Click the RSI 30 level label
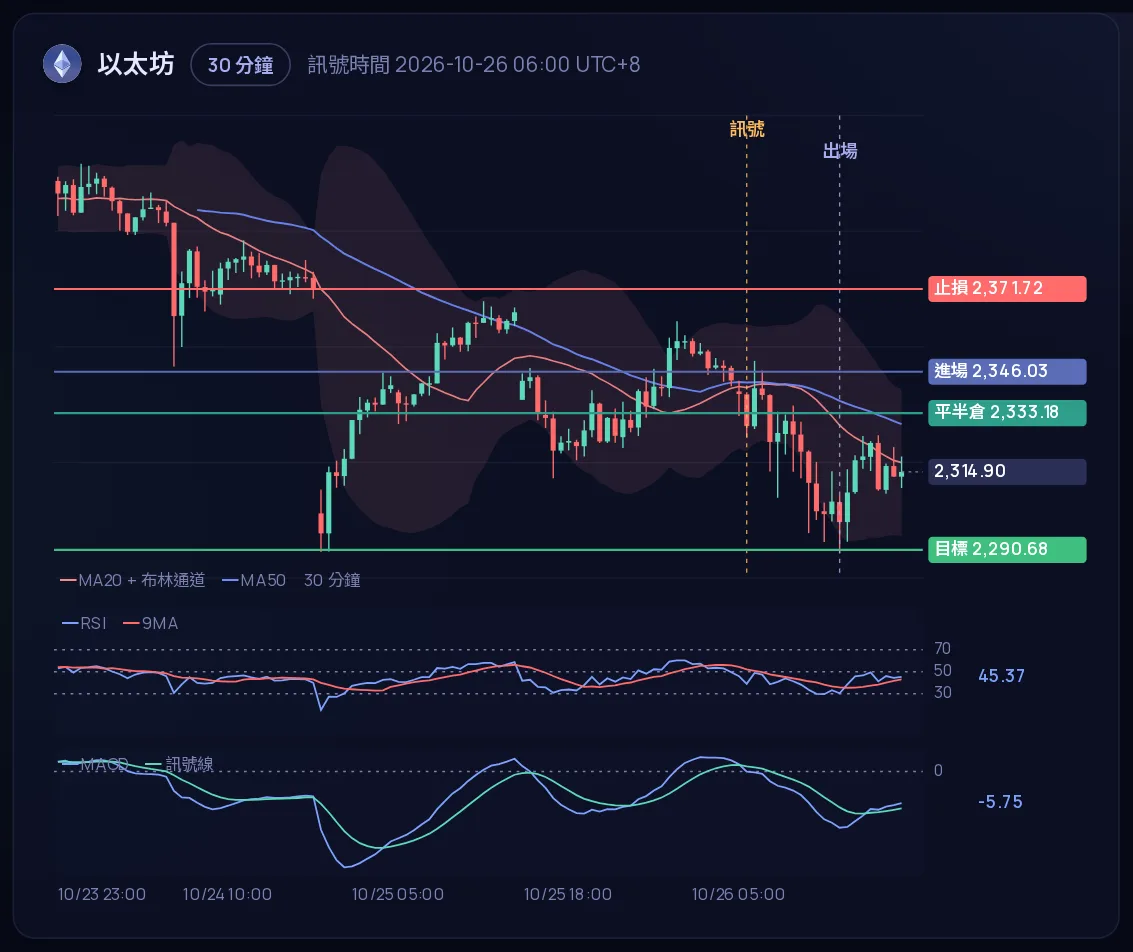The width and height of the screenshot is (1133, 952). (x=942, y=692)
